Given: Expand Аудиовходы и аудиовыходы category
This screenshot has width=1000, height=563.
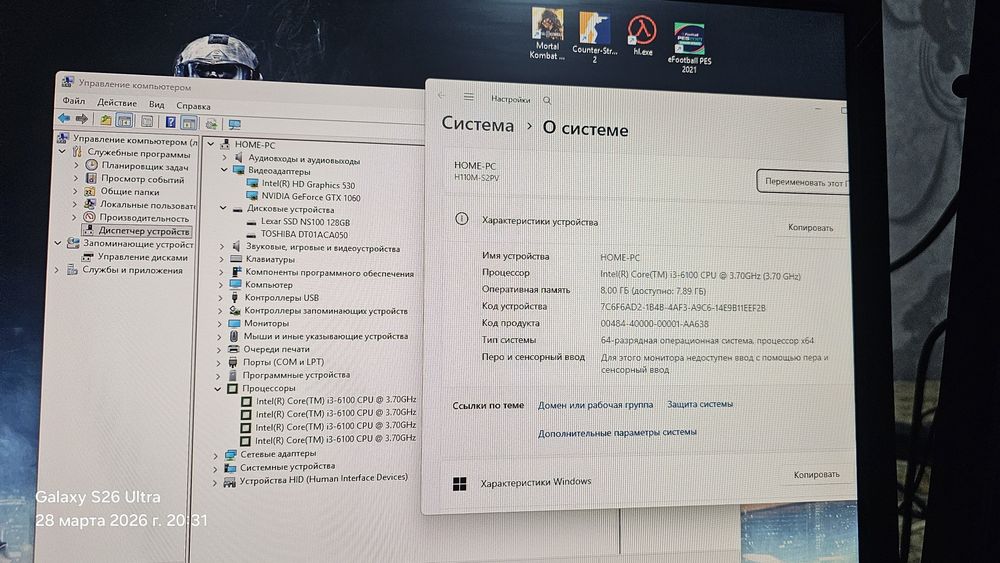Looking at the screenshot, I should pos(224,157).
